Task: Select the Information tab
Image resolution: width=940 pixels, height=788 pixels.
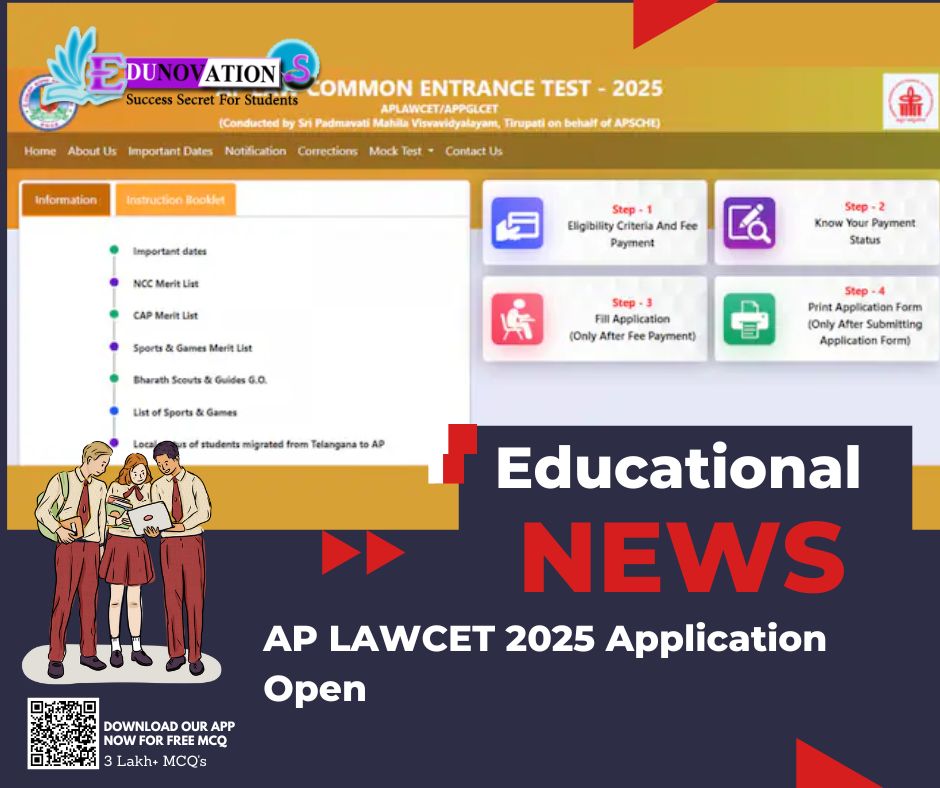Action: 66,200
